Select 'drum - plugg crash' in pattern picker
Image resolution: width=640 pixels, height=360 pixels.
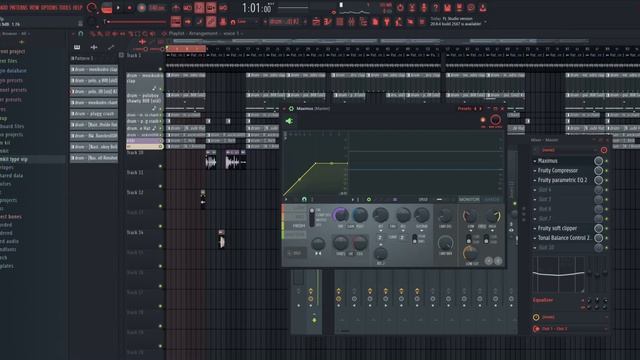point(94,113)
